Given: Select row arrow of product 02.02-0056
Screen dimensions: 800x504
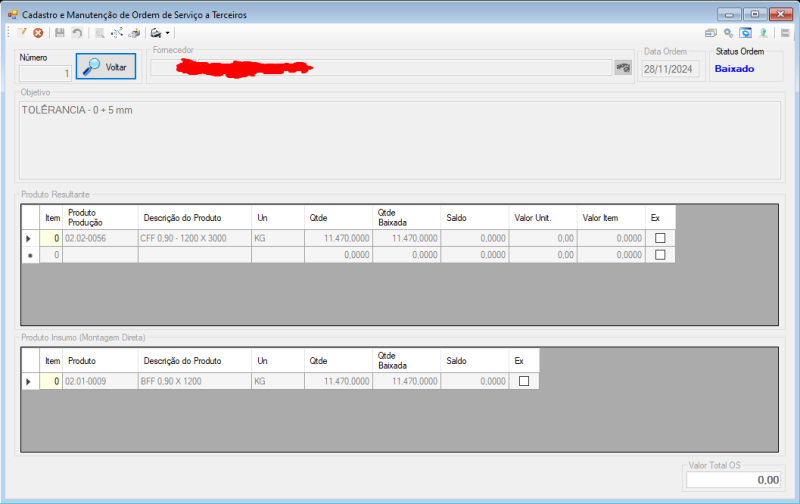Looking at the screenshot, I should (30, 238).
